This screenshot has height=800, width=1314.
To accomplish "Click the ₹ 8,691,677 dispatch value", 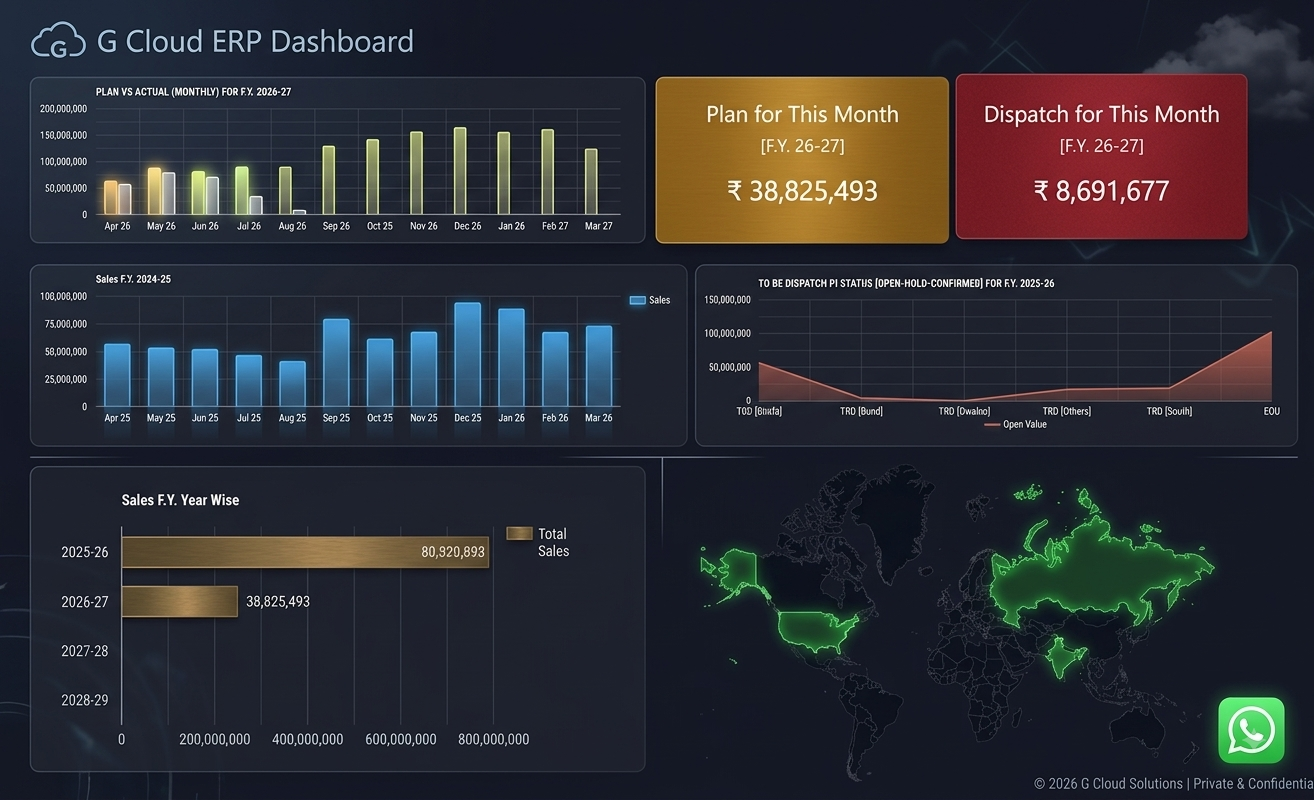I will [x=1101, y=190].
